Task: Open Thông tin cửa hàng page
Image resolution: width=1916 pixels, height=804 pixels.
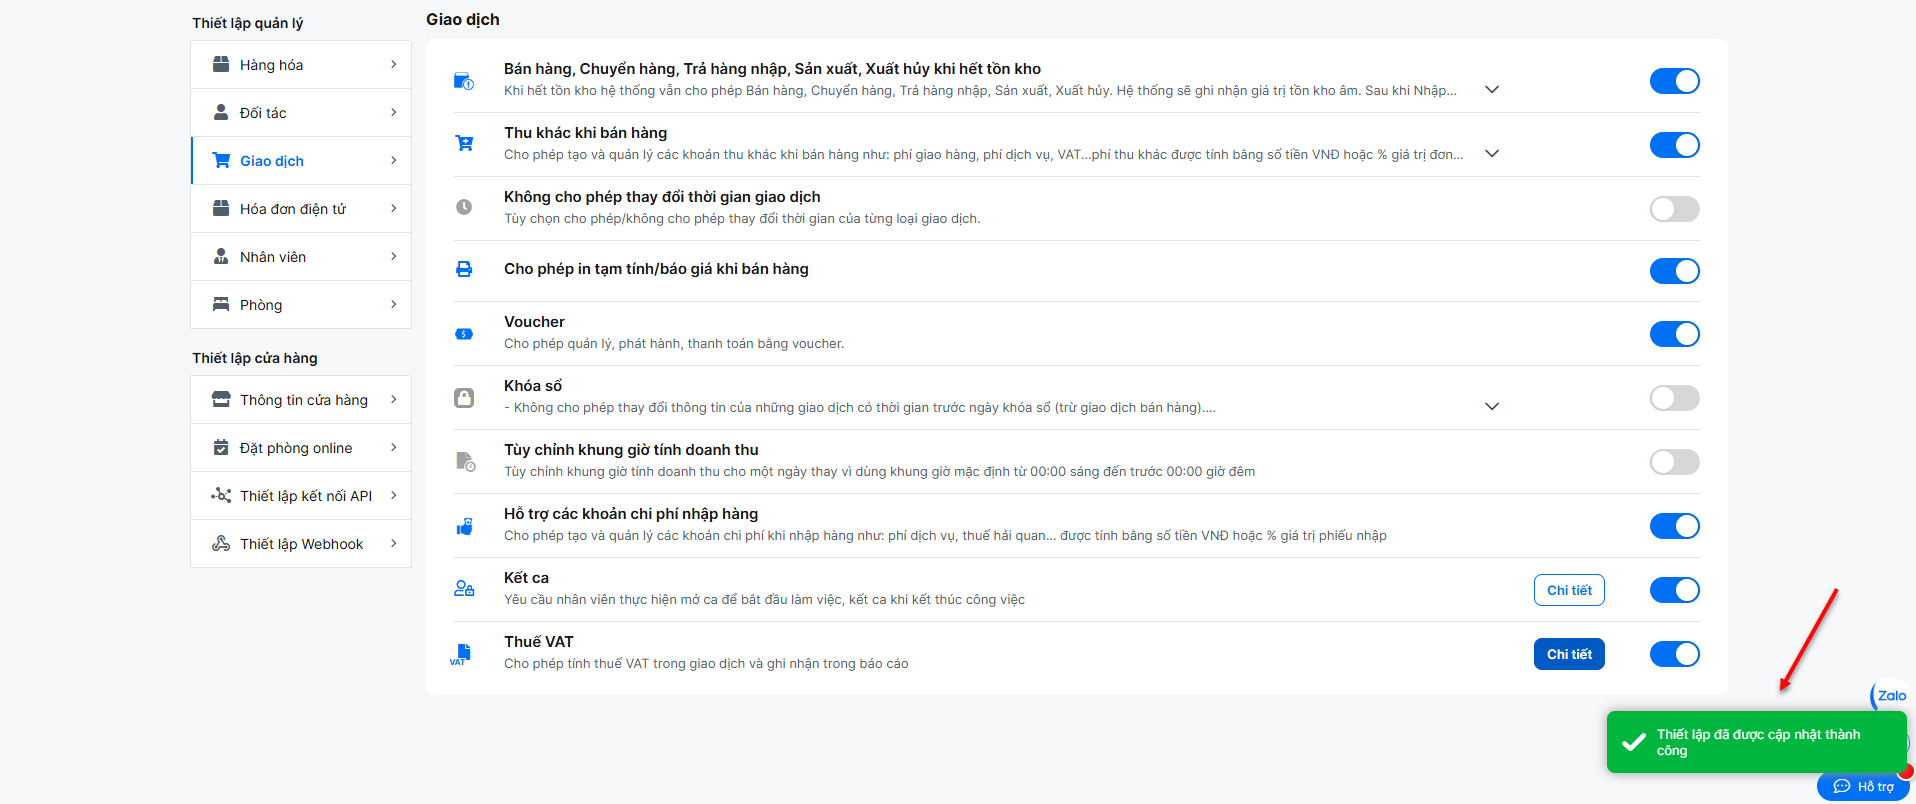Action: point(301,400)
